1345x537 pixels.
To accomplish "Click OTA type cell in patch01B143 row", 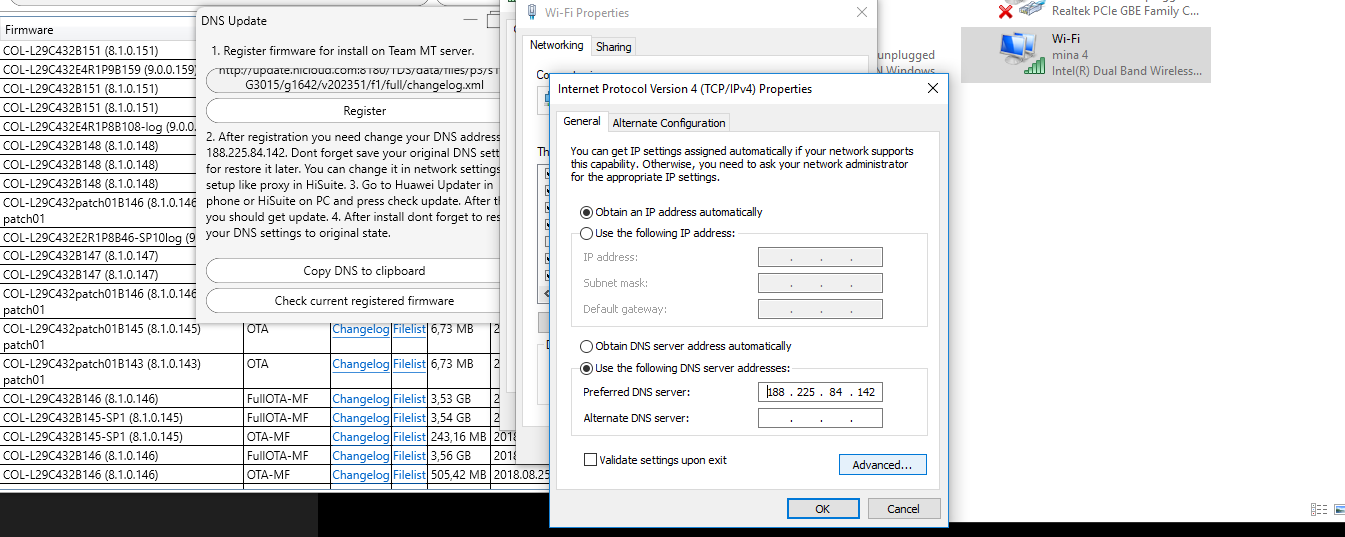I will coord(287,372).
